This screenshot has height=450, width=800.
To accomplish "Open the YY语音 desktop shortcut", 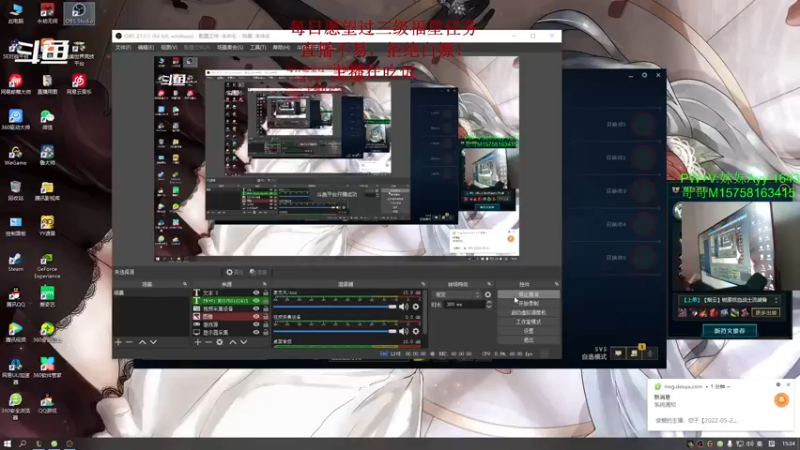I will point(47,226).
